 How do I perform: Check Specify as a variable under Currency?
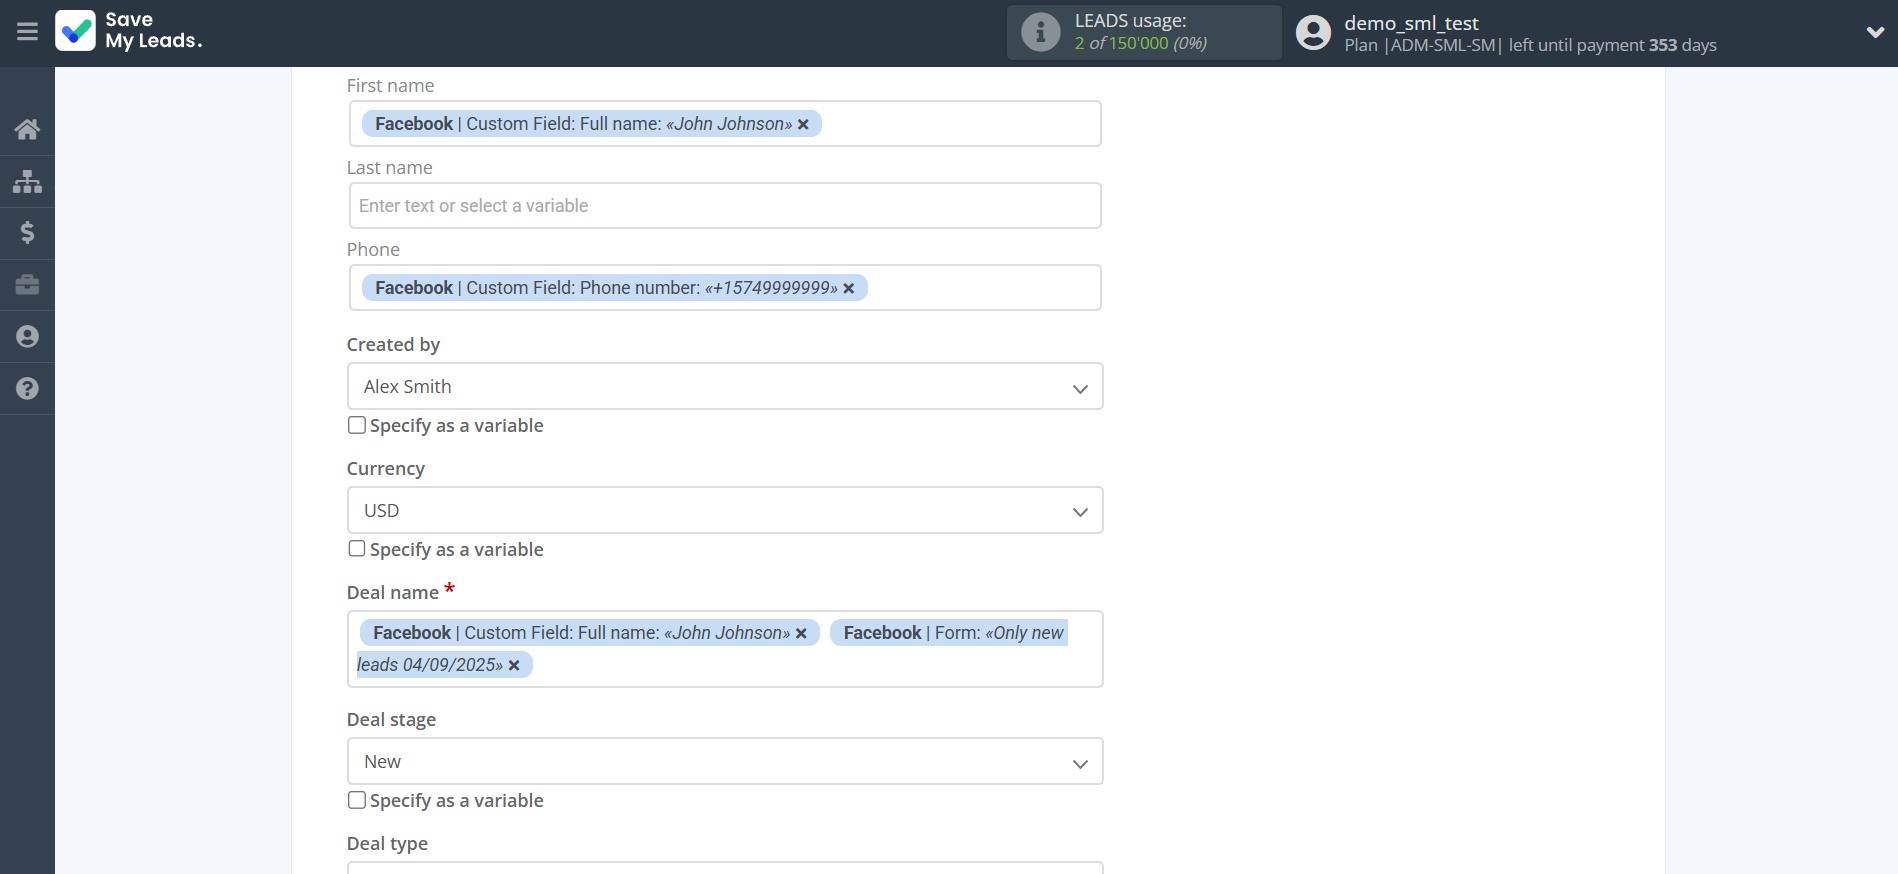coord(357,549)
